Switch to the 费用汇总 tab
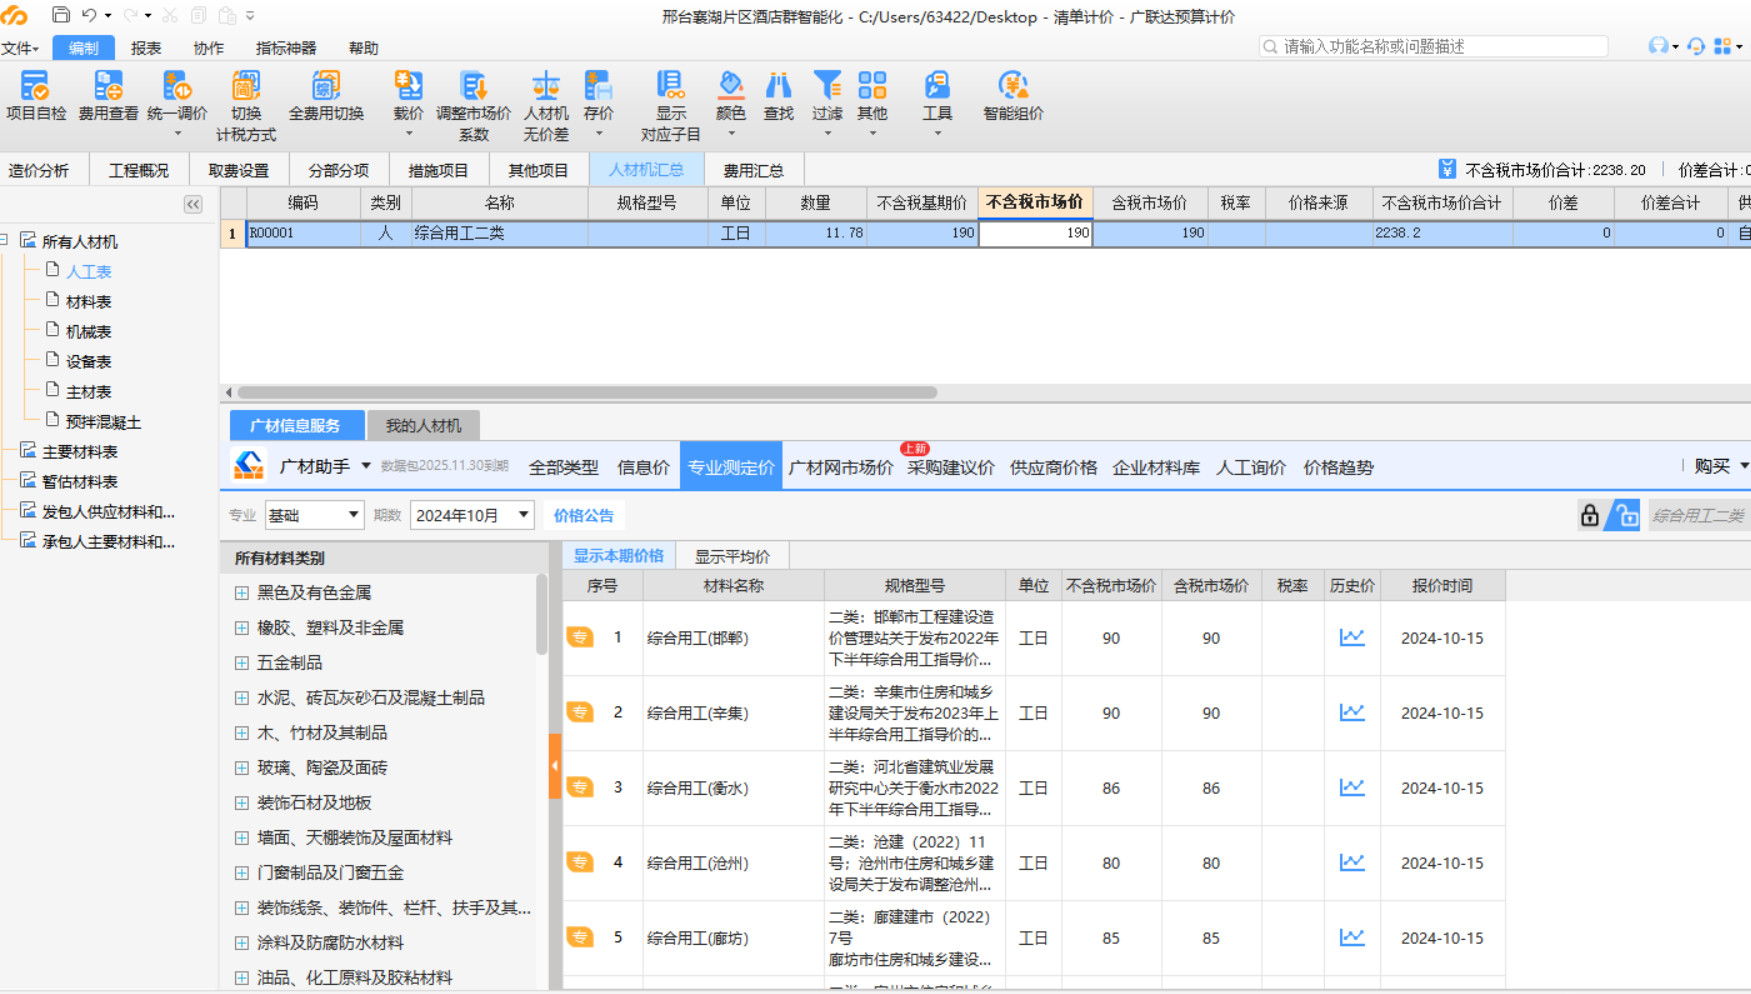The height and width of the screenshot is (994, 1751). (753, 170)
